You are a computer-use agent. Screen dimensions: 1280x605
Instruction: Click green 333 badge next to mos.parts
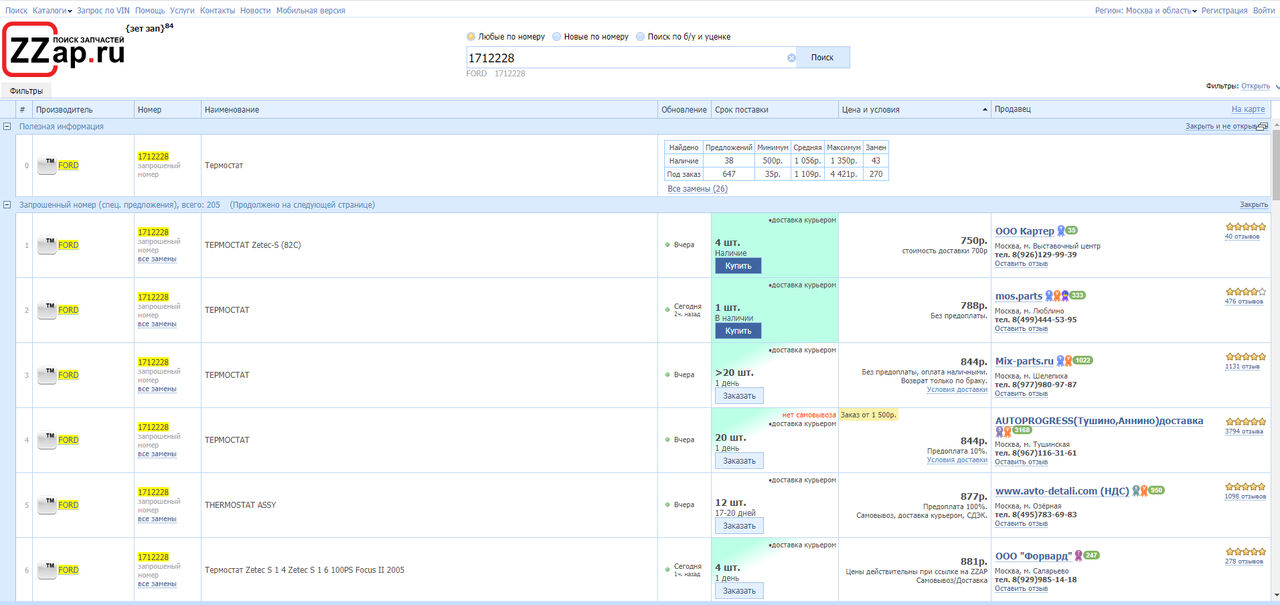point(1078,295)
